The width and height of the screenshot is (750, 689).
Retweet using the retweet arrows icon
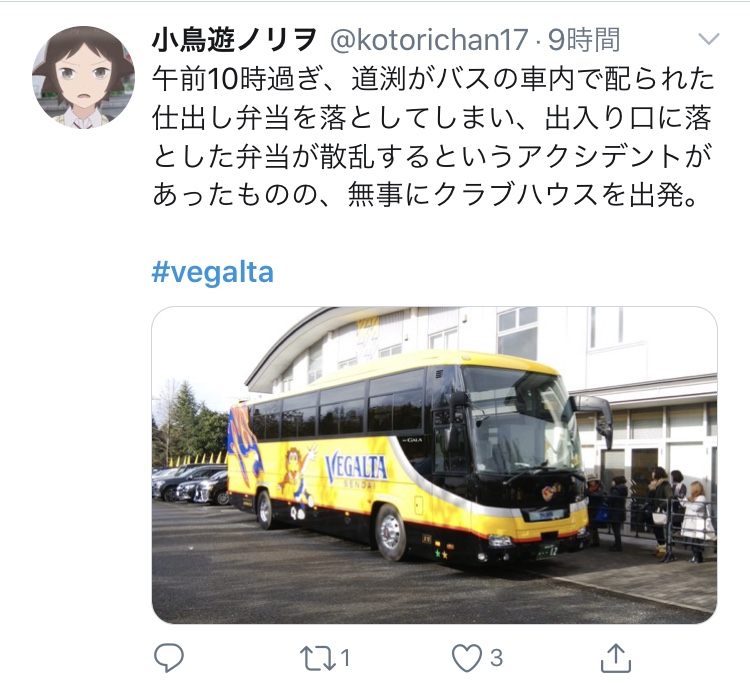[317, 658]
